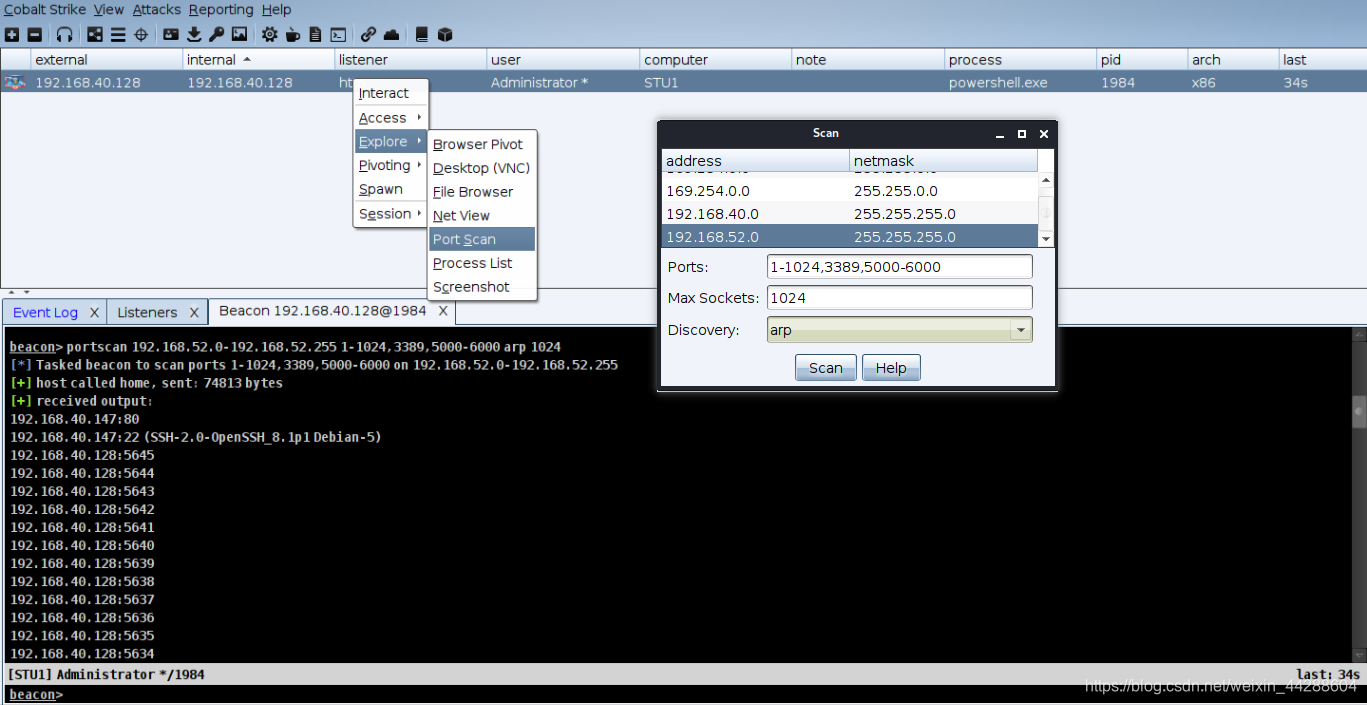The image size is (1367, 705).
Task: Edit the Ports input field
Action: tap(899, 267)
